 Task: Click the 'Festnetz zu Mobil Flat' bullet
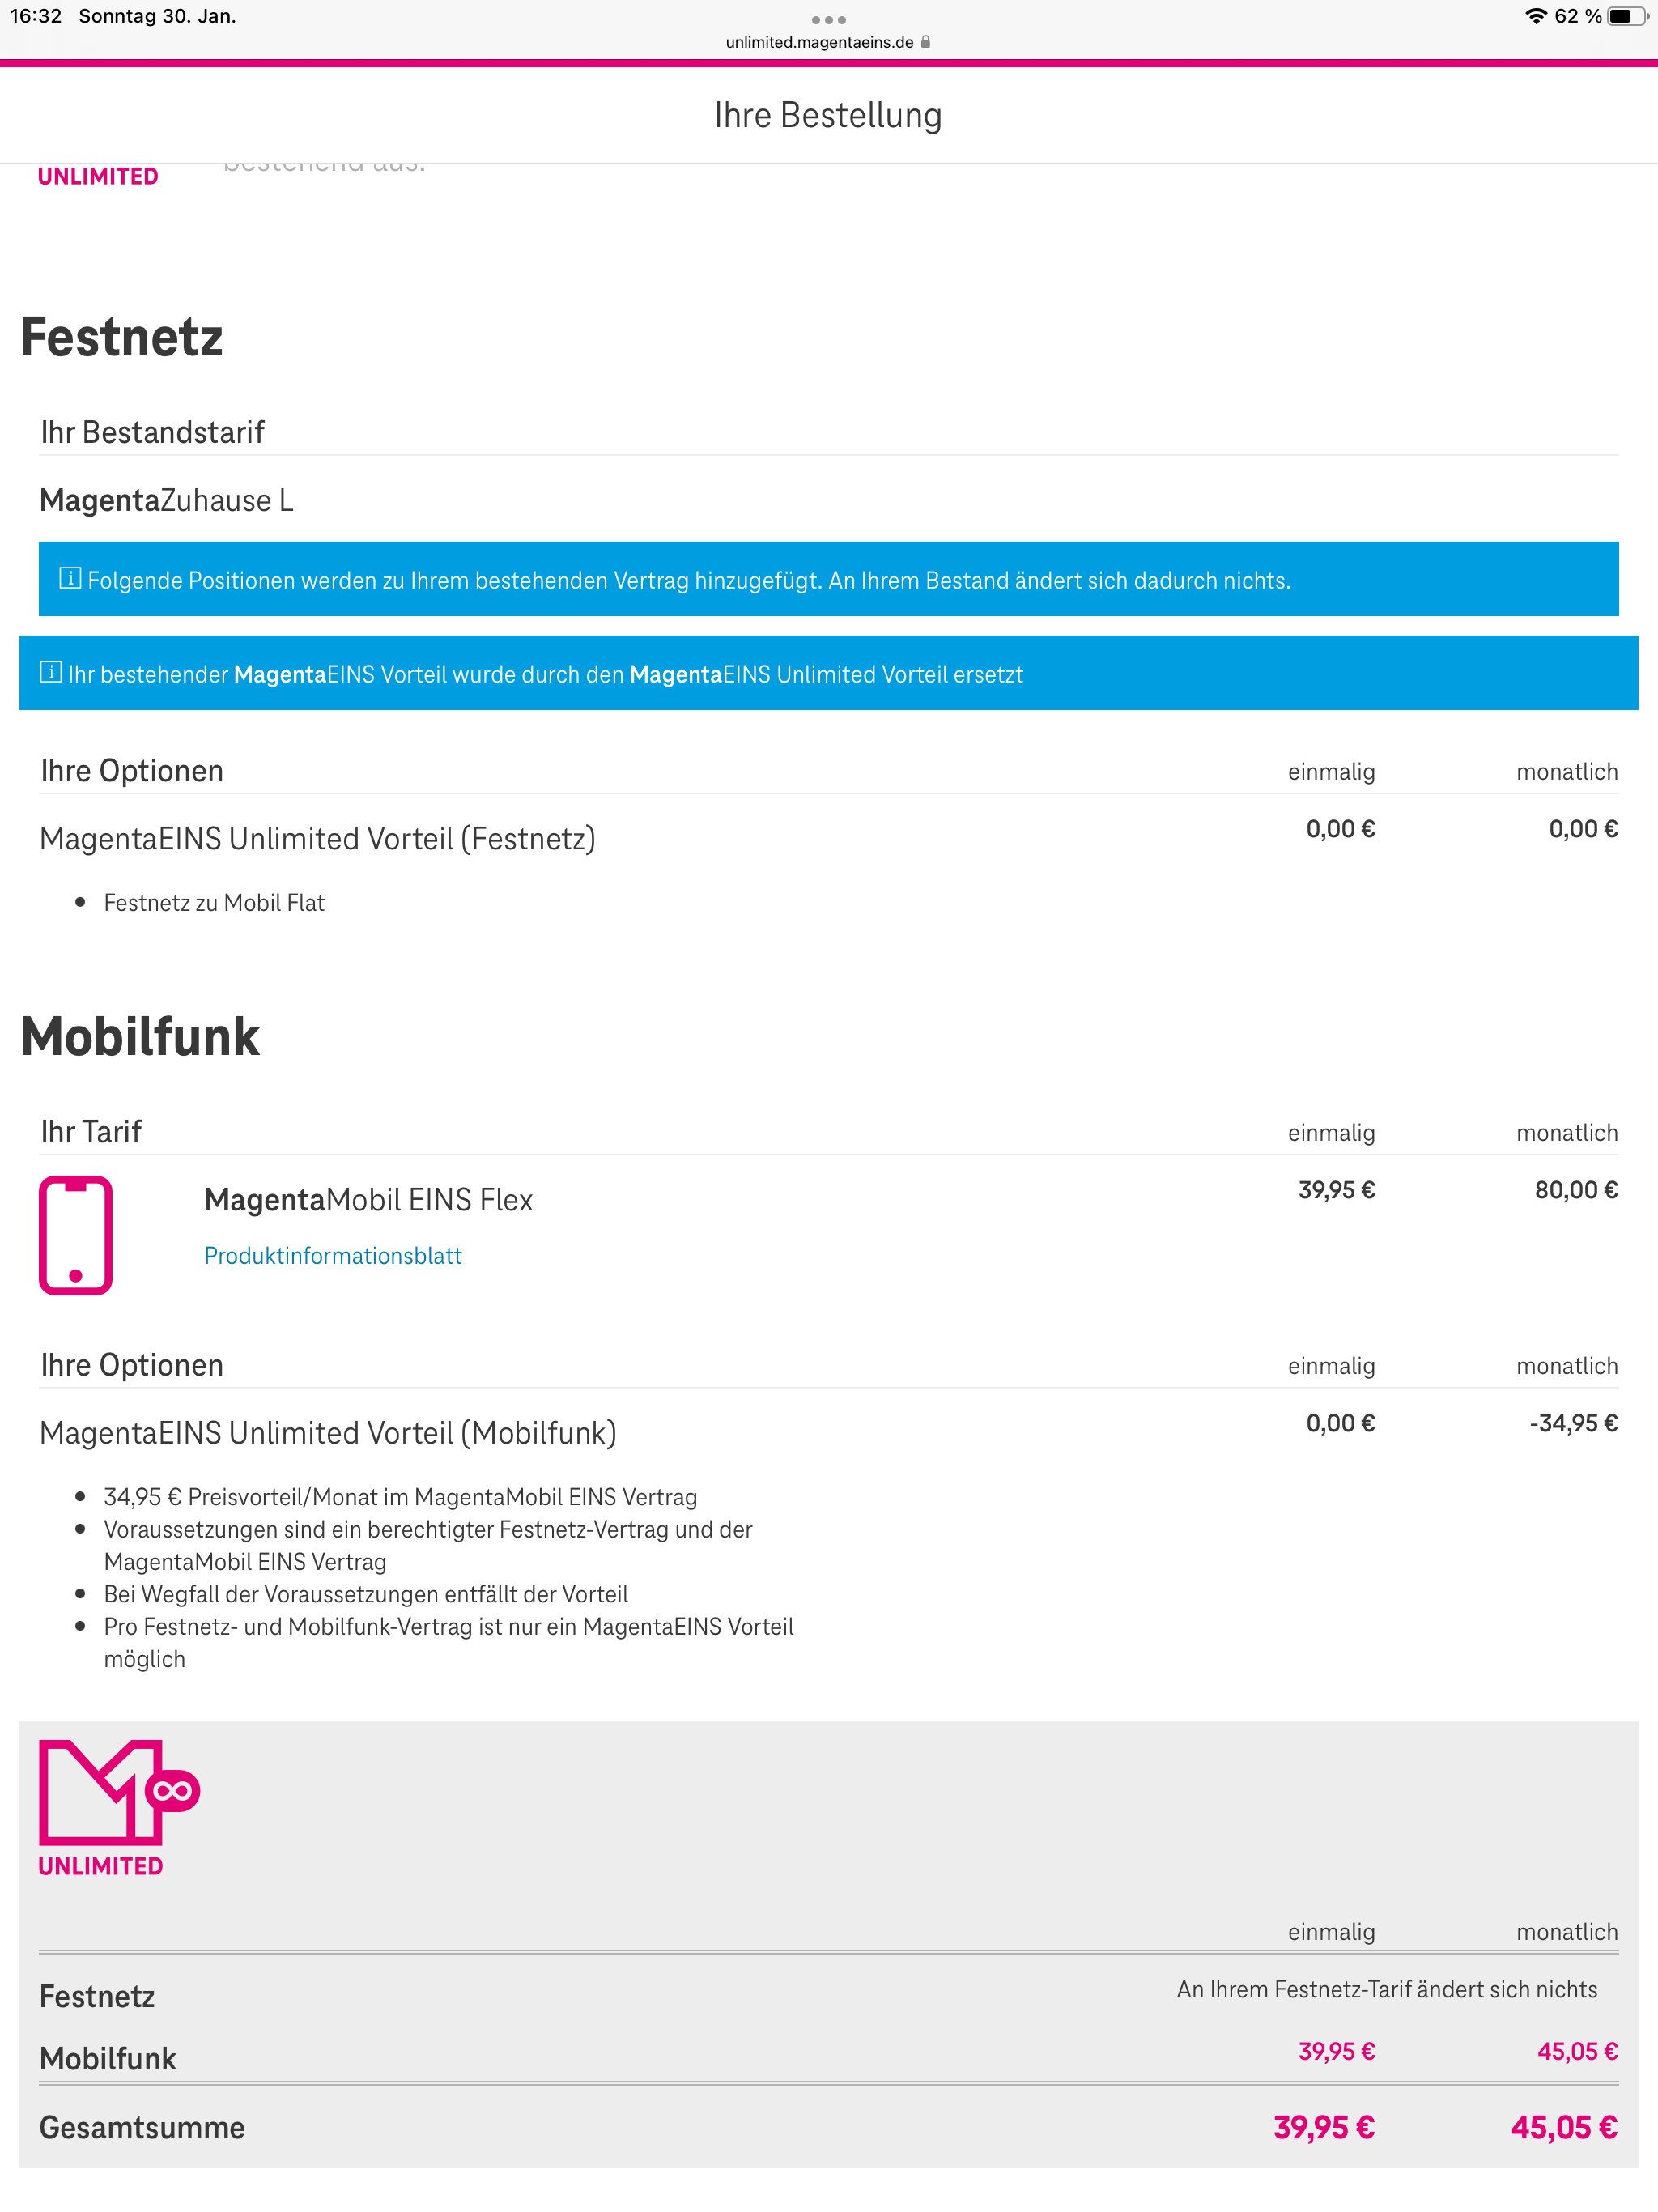tap(214, 903)
